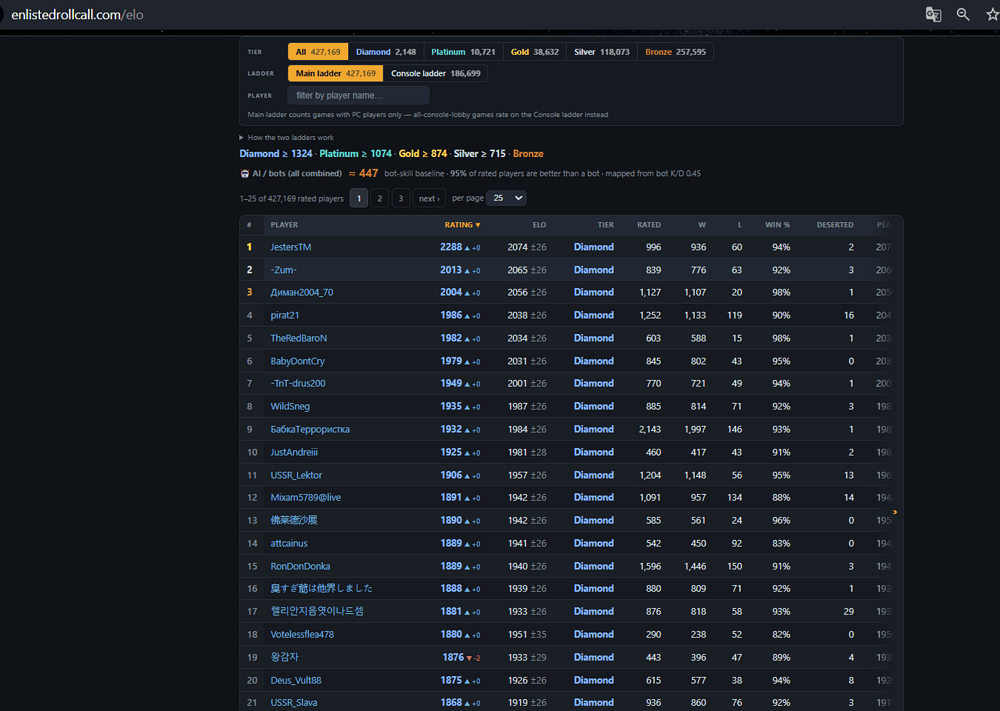Select page 1 in pagination
The image size is (1000, 711).
point(358,198)
